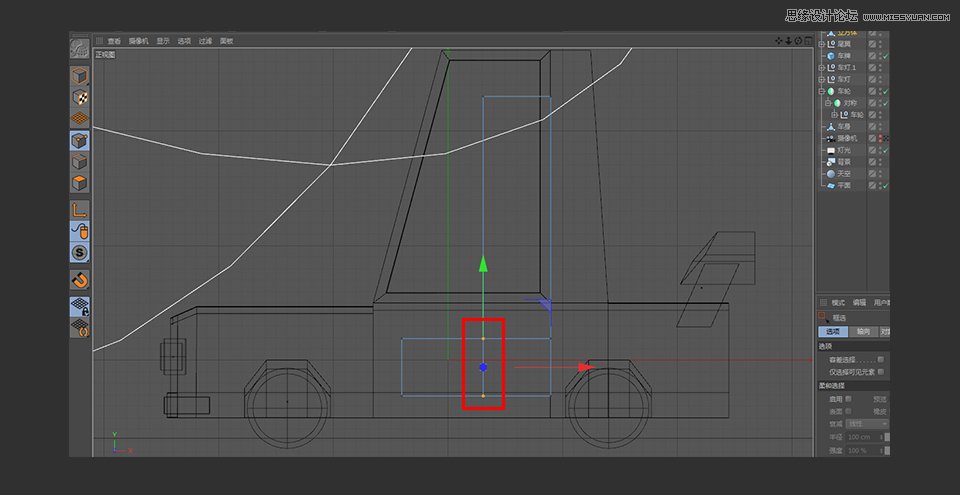Viewport: 960px width, 495px height.
Task: Click the viewport layout toggle icon
Action: coord(808,40)
